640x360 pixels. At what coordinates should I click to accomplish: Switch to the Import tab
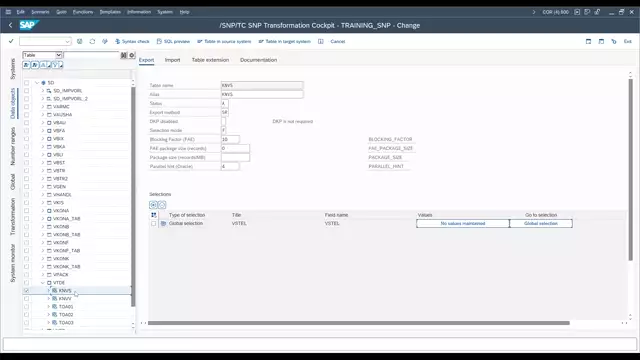[x=172, y=60]
